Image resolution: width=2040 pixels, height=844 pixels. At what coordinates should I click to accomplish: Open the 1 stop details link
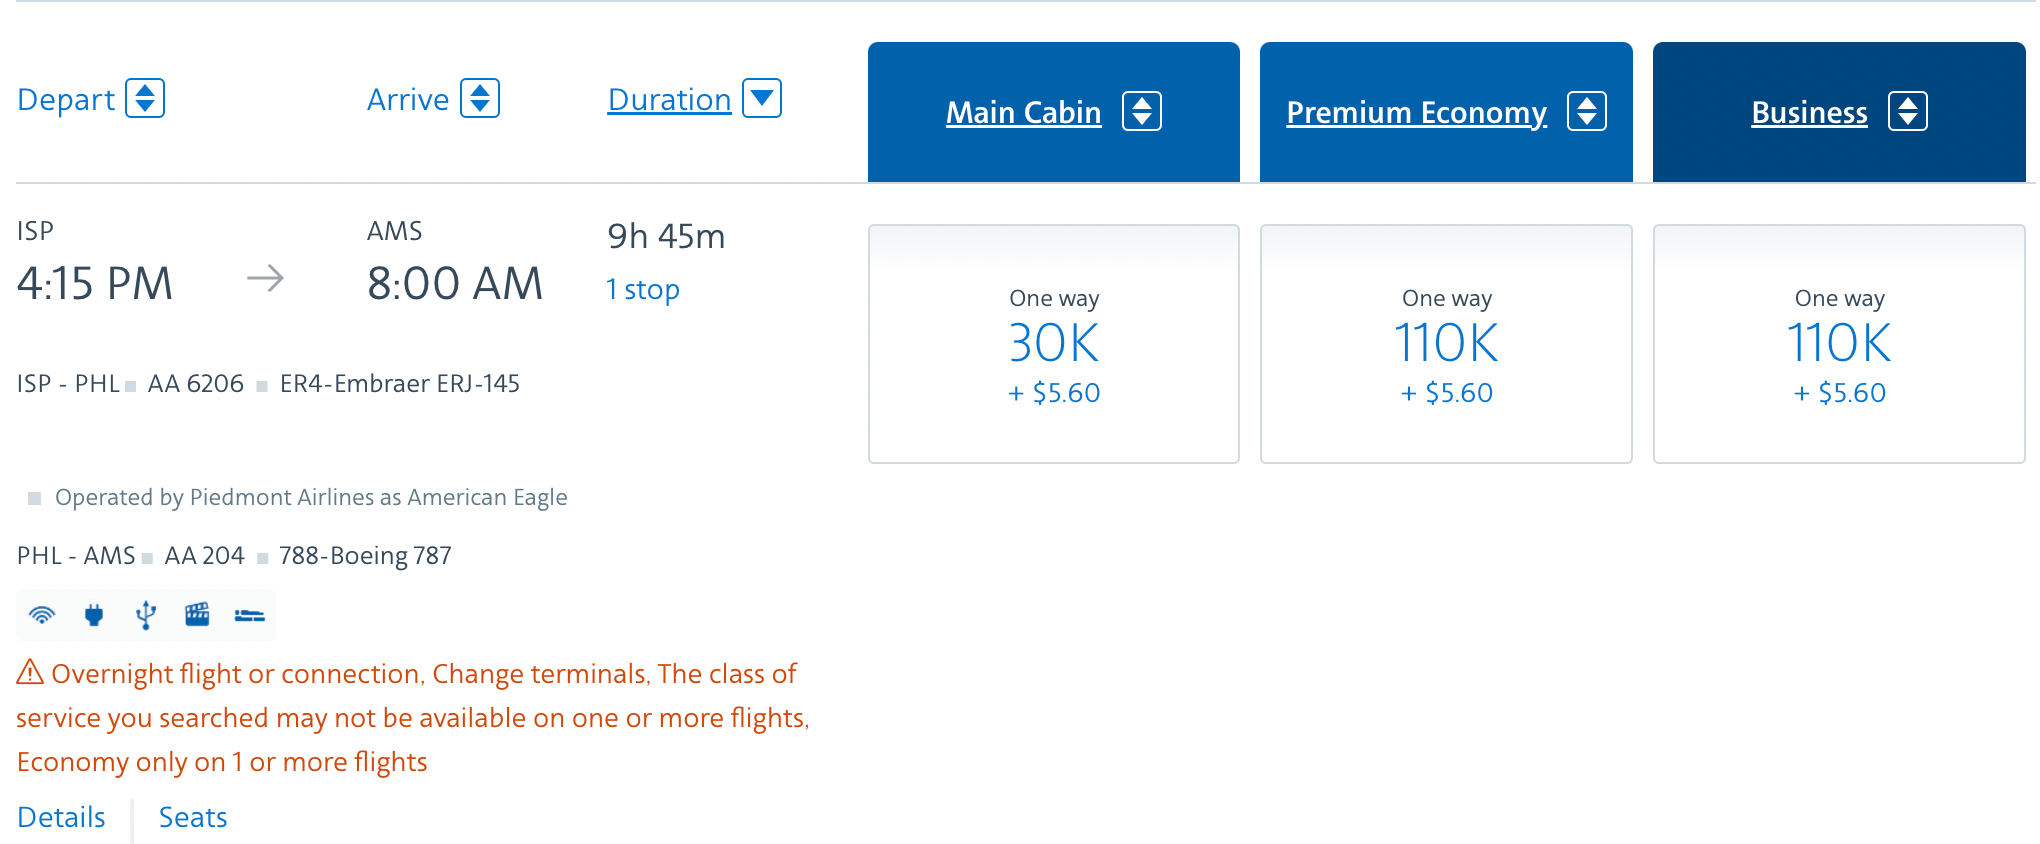coord(642,289)
